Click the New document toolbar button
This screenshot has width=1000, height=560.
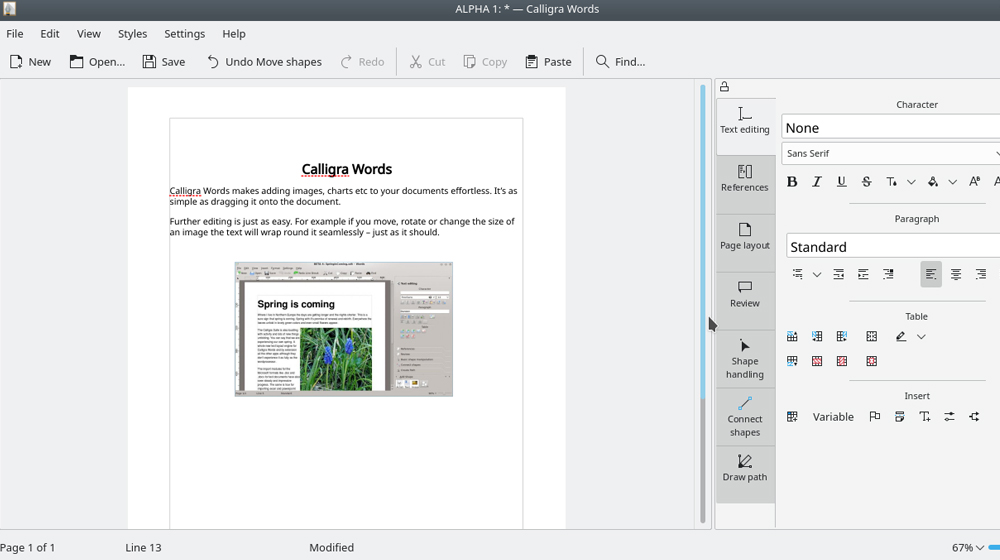pyautogui.click(x=30, y=62)
